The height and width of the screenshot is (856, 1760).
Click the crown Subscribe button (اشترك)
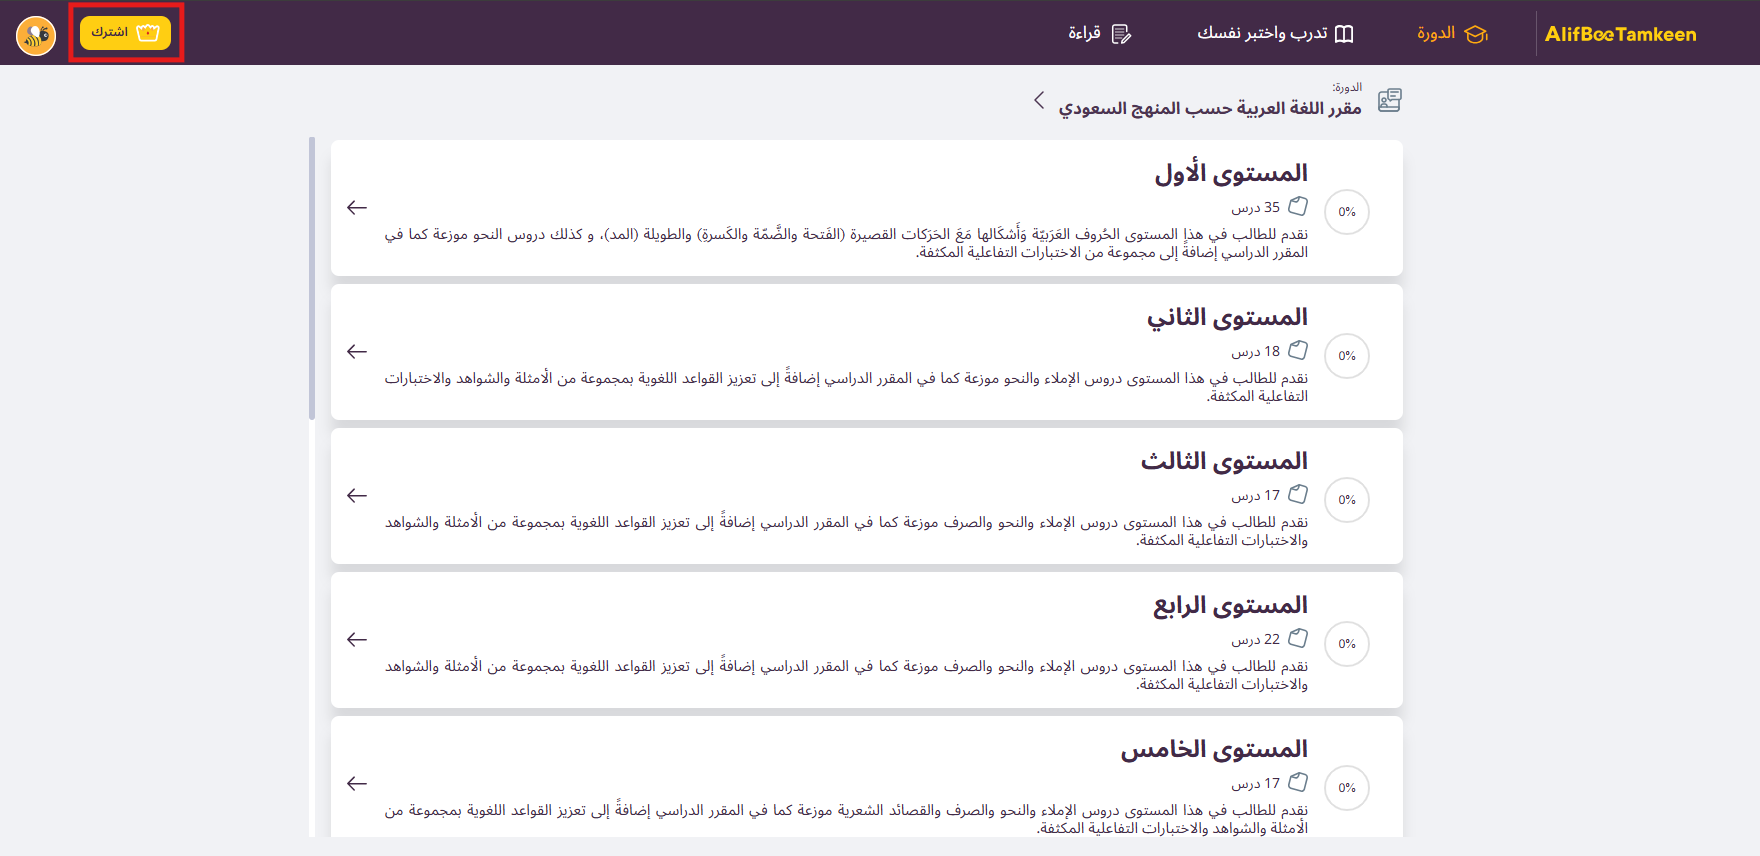pyautogui.click(x=126, y=33)
